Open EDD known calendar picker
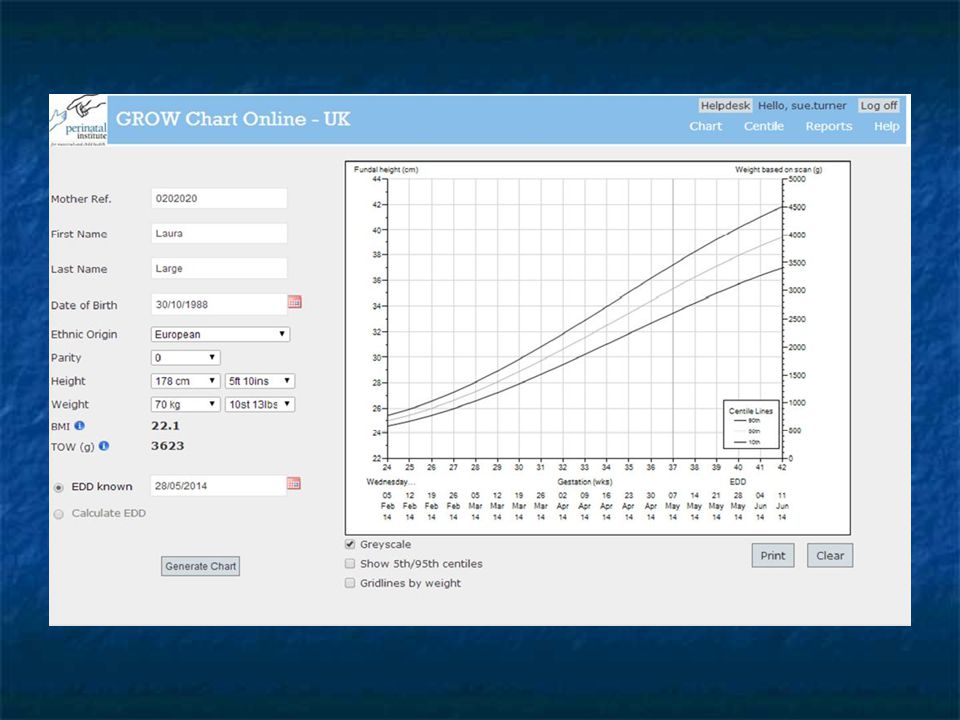 click(x=294, y=484)
